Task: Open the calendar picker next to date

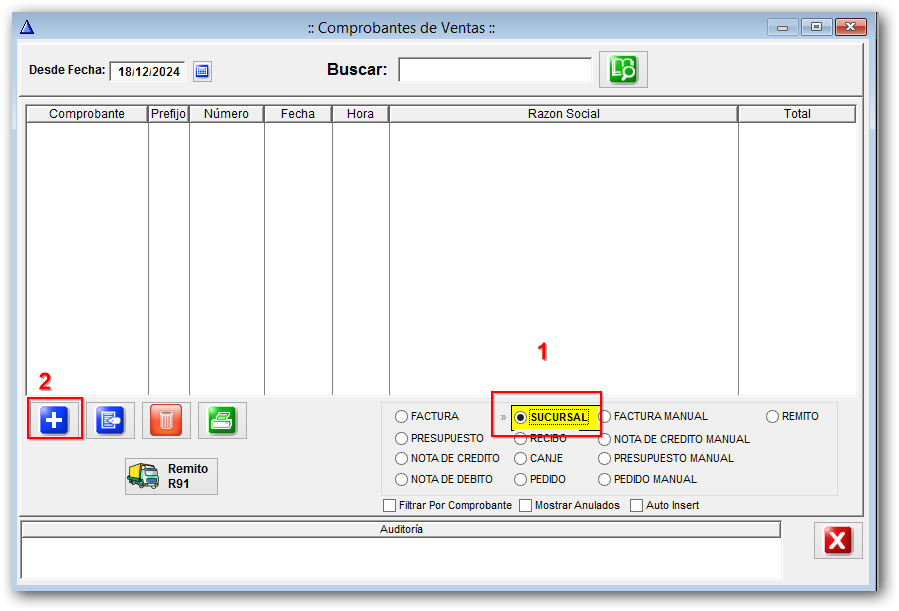Action: pyautogui.click(x=202, y=71)
